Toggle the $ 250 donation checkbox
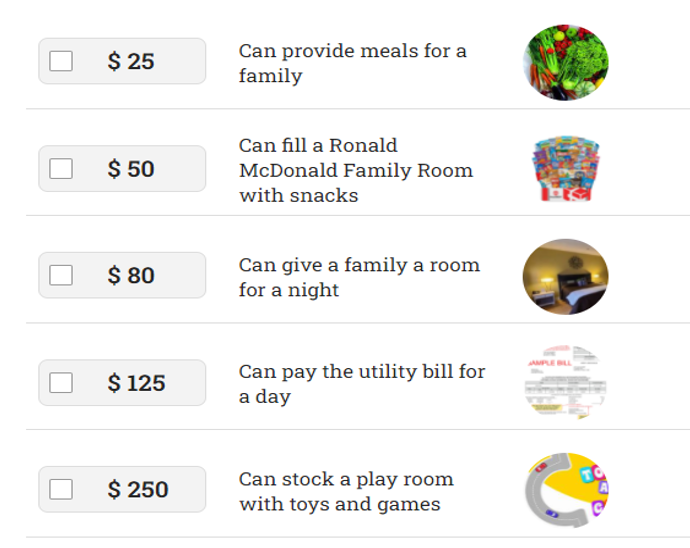The image size is (690, 548). 61,489
